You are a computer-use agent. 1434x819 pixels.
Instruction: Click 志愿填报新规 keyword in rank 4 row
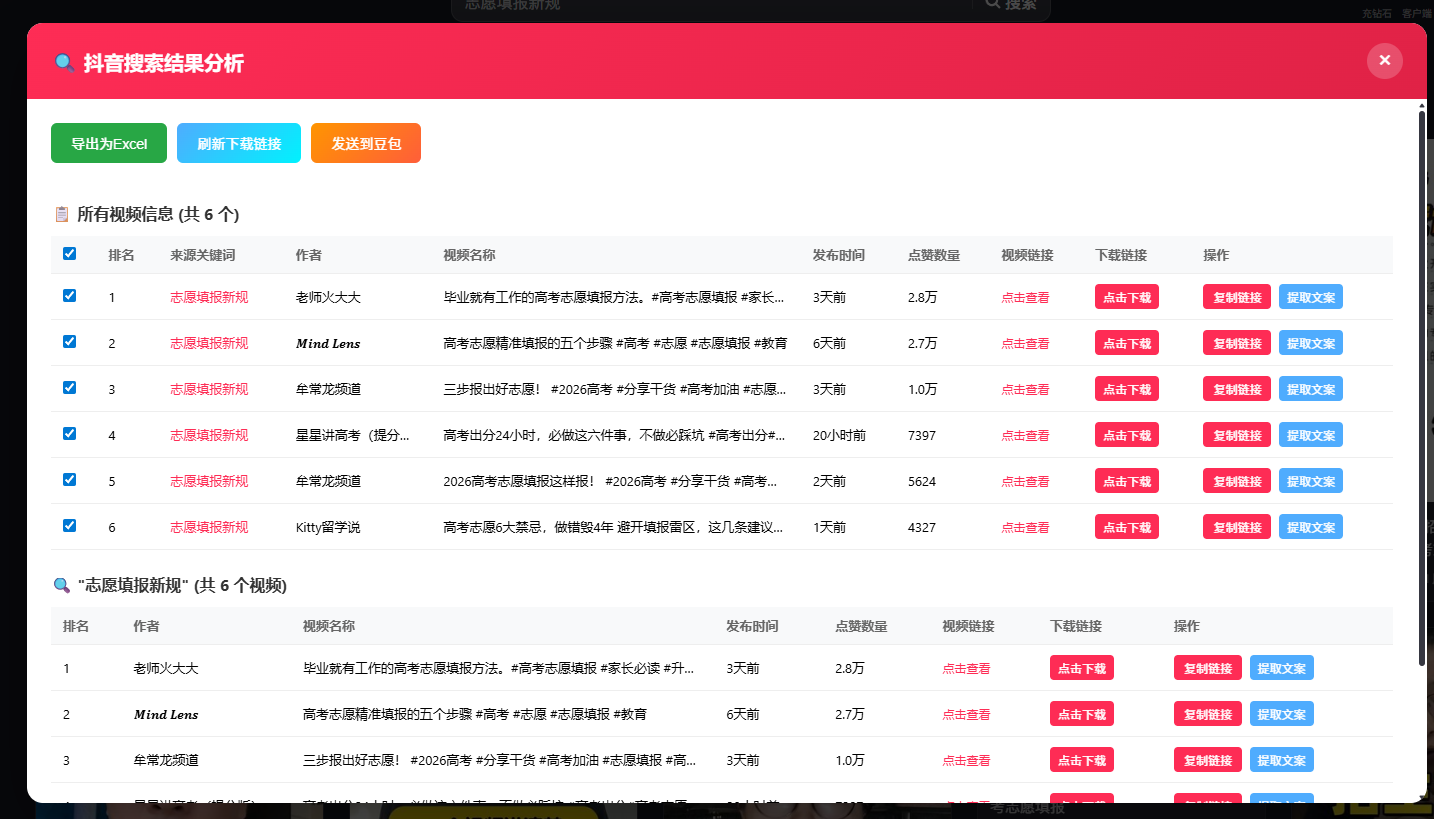pyautogui.click(x=209, y=435)
